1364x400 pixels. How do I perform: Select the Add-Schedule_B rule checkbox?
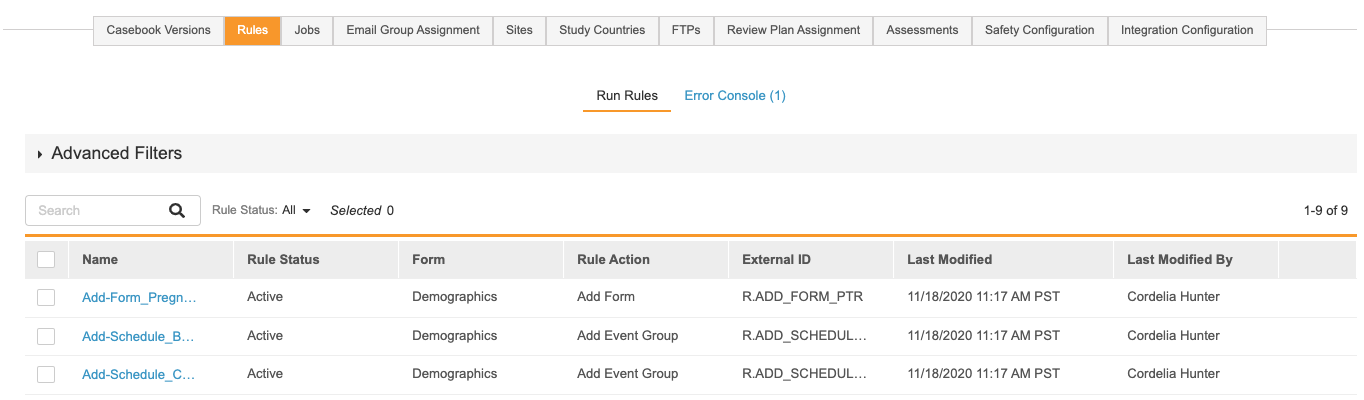click(46, 336)
